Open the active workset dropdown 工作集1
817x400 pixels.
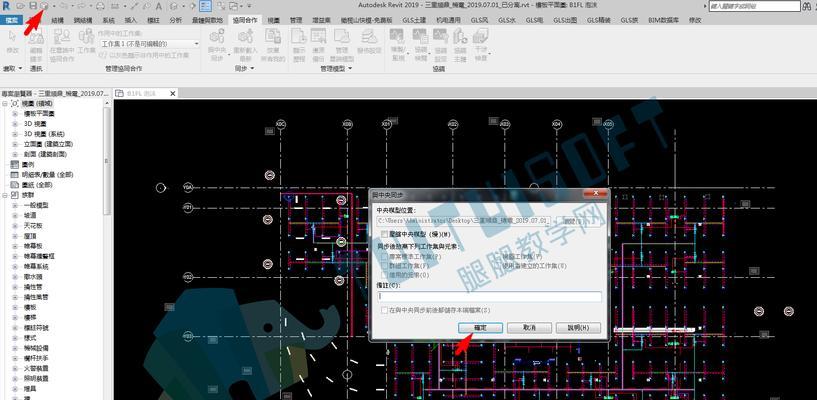150,44
